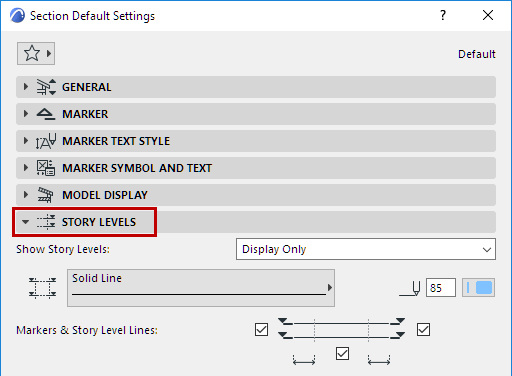
Task: Click the Show Story Levels label
Action: coord(63,249)
